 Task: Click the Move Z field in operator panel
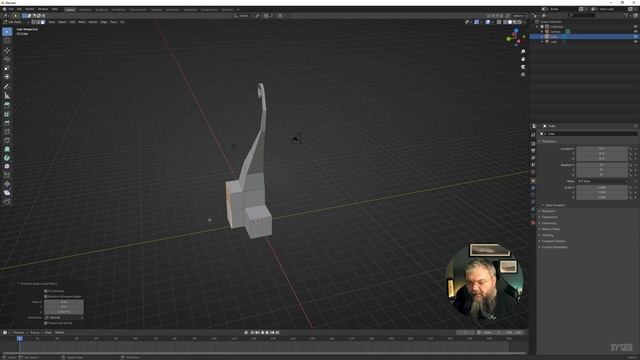point(64,311)
